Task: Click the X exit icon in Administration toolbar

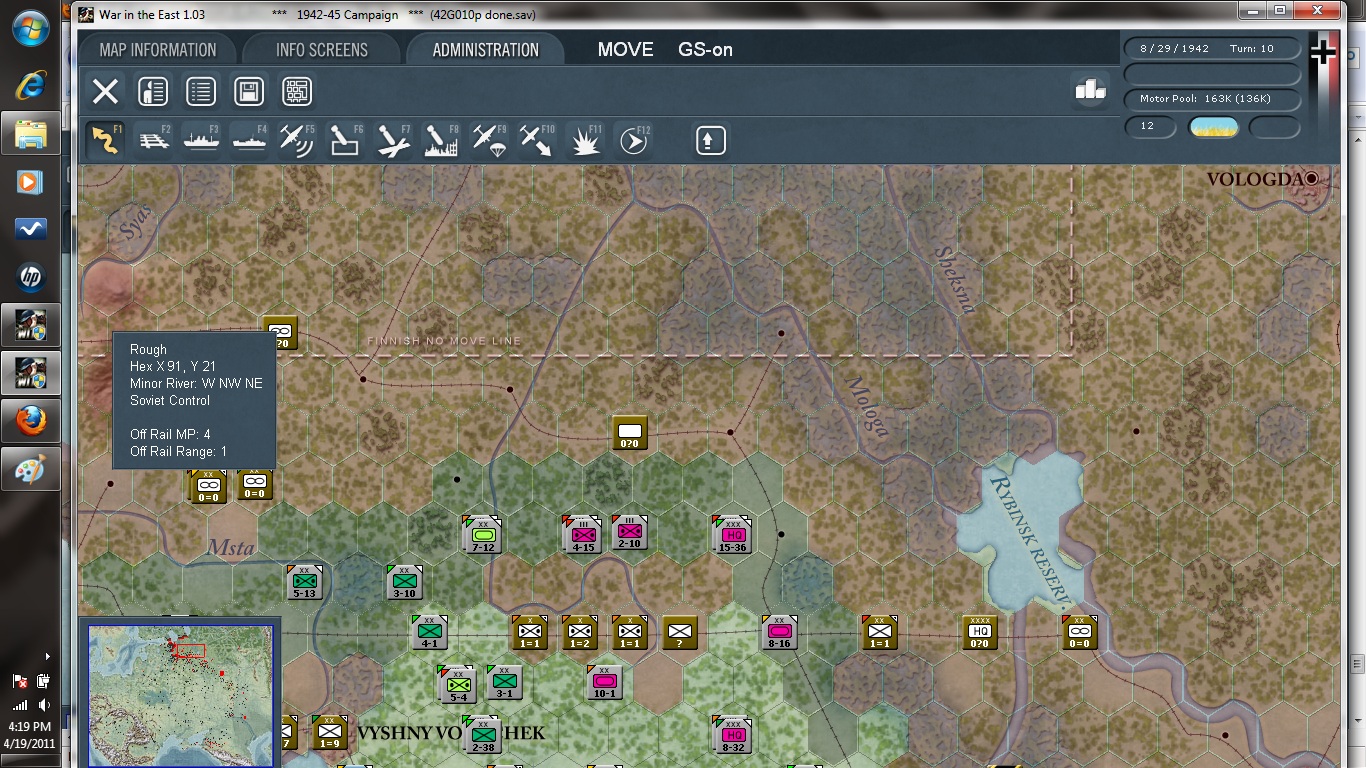Action: [x=105, y=92]
